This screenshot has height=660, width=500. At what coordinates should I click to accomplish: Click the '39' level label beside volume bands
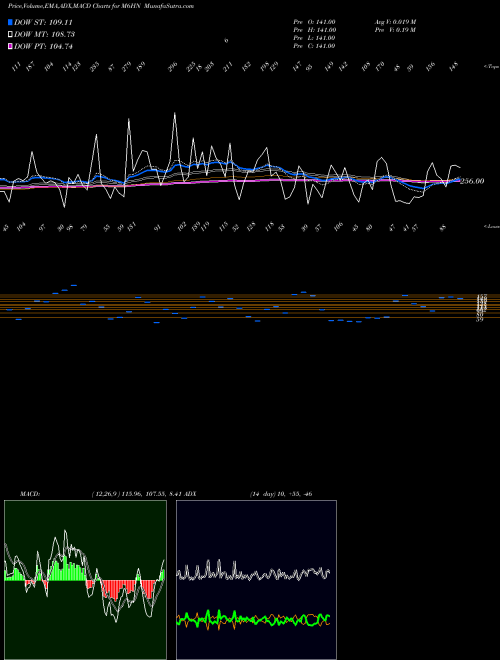click(479, 319)
